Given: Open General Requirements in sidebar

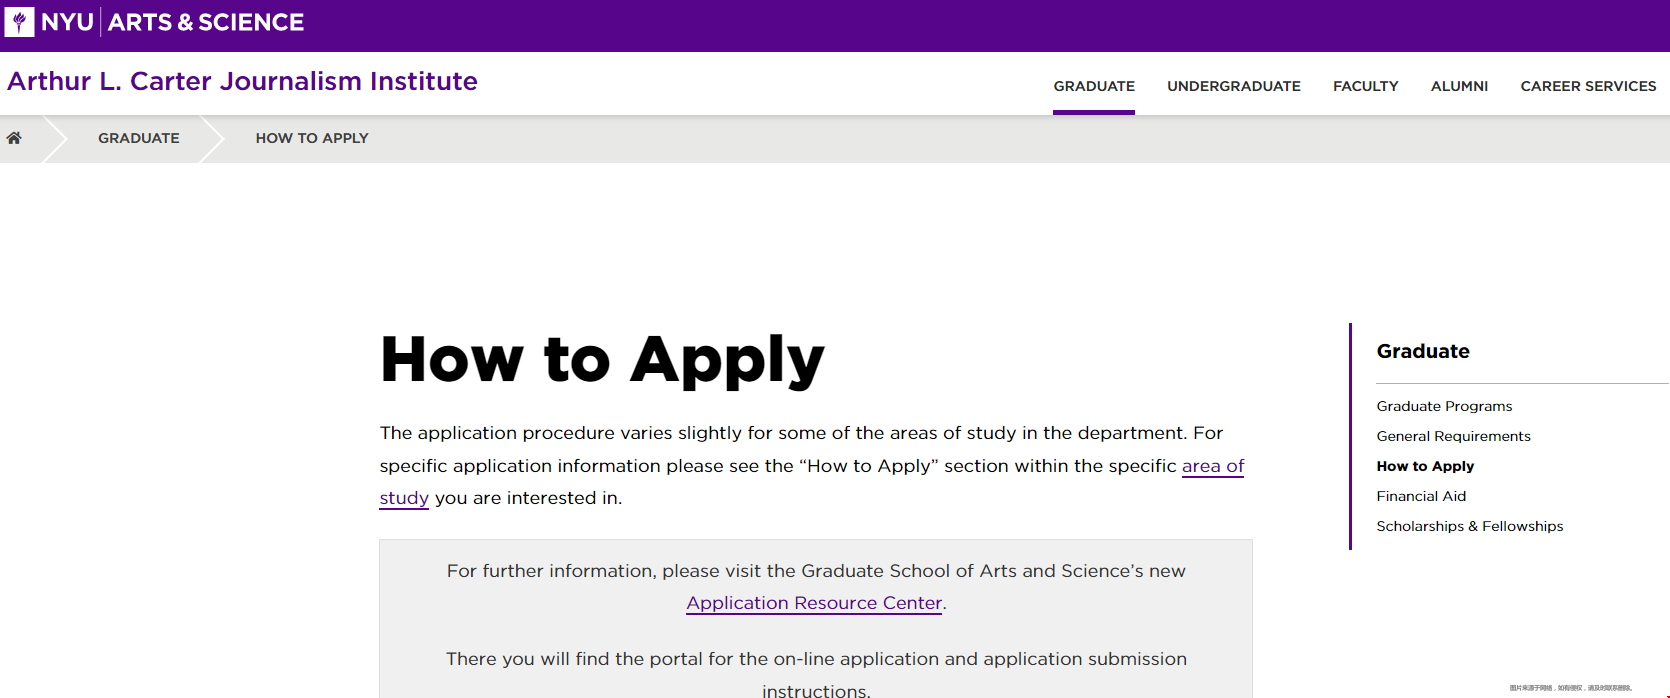Looking at the screenshot, I should click(1453, 436).
